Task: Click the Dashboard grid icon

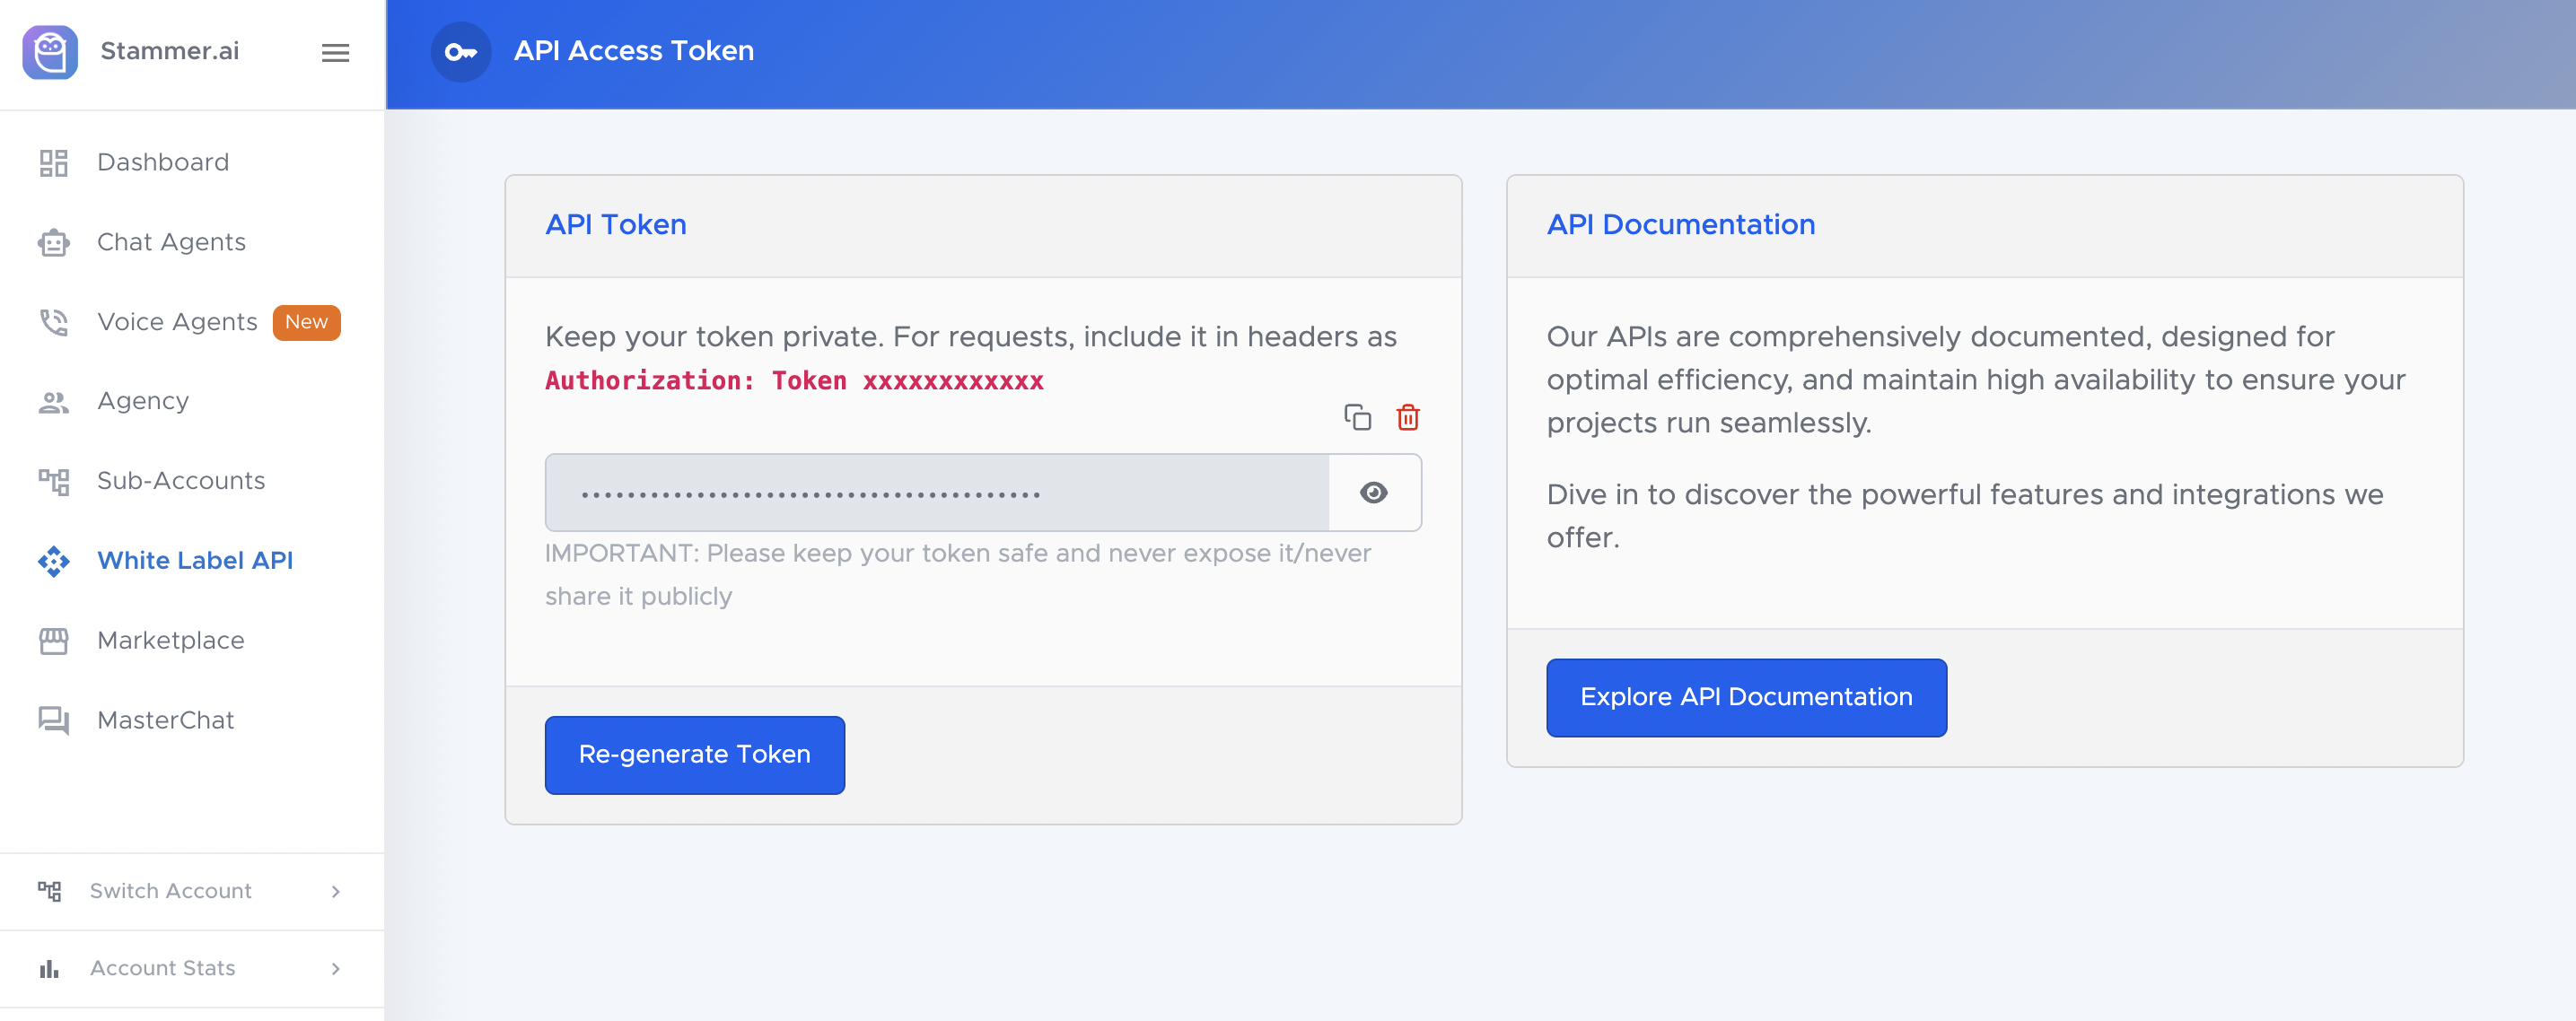Action: 53,163
